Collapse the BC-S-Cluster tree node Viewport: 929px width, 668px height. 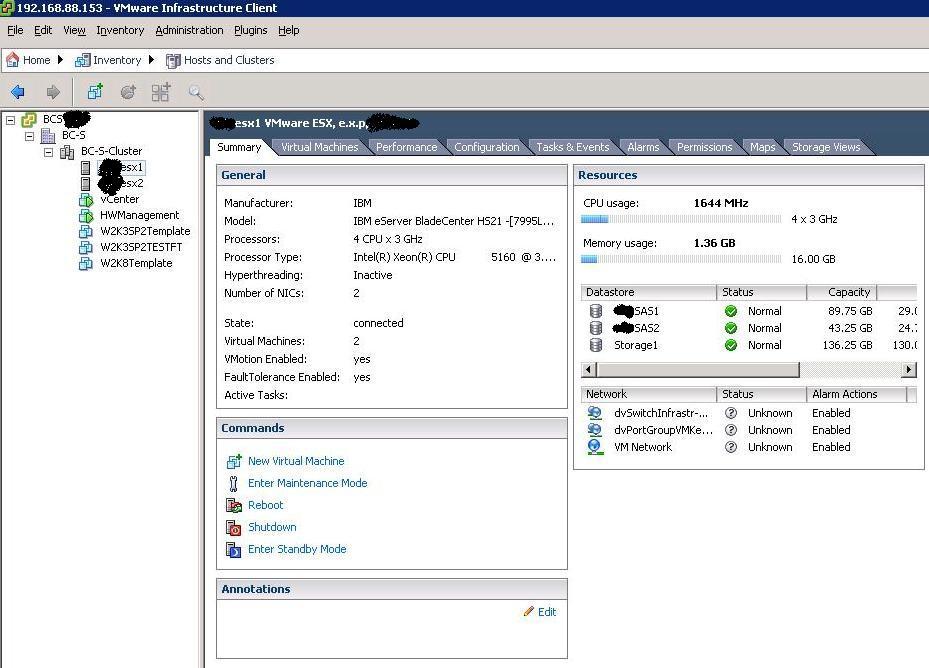tap(49, 152)
